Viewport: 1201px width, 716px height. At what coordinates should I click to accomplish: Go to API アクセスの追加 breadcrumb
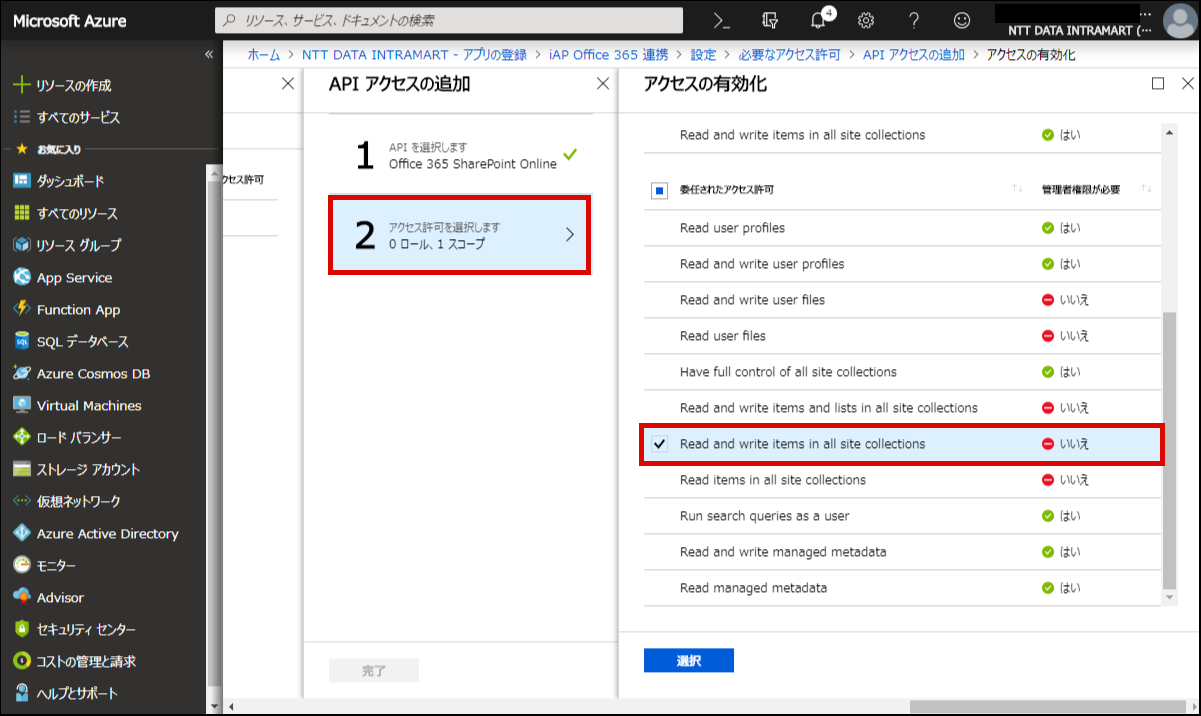914,55
